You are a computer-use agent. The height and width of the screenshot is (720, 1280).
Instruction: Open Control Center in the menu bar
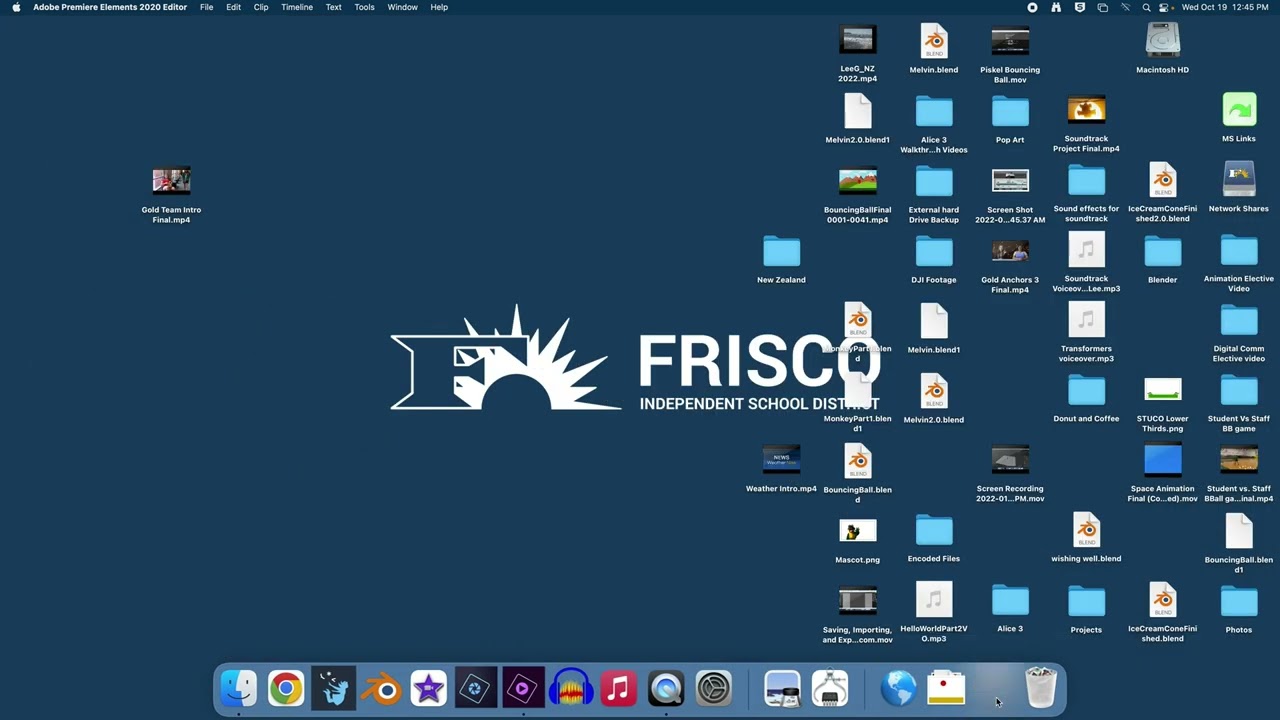pos(1165,7)
